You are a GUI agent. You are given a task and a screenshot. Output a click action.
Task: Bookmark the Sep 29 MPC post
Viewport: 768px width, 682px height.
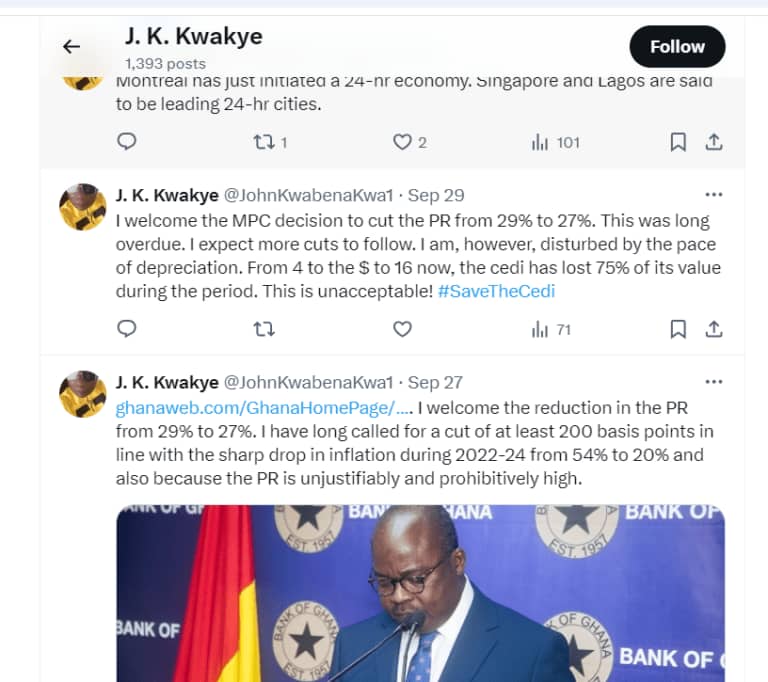click(x=678, y=329)
